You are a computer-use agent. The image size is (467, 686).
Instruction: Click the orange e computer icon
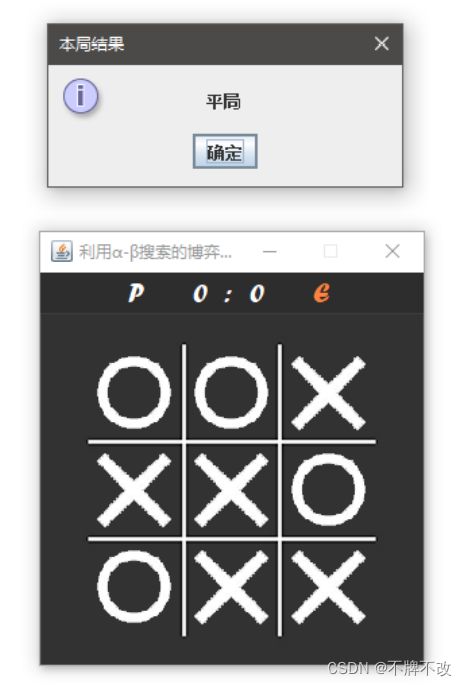[322, 293]
